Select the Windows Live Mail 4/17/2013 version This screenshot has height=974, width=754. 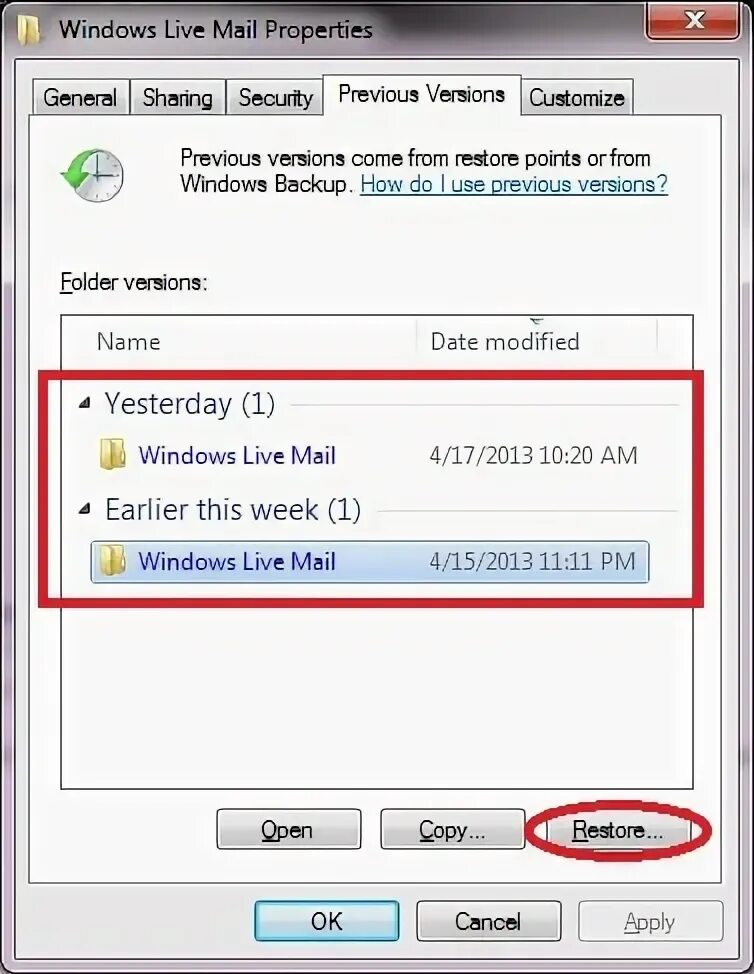(x=370, y=455)
